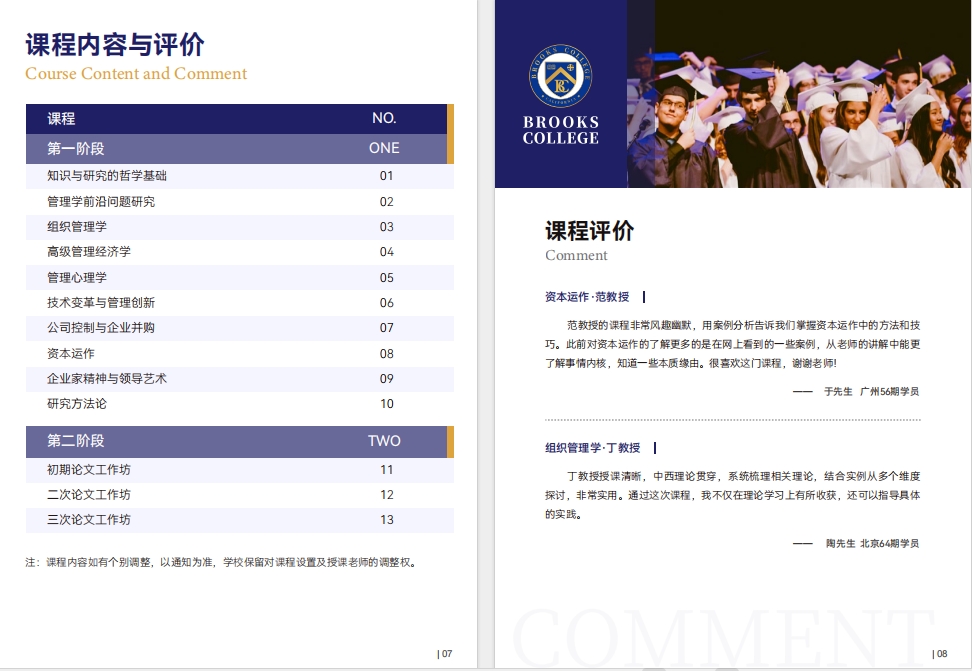Screen dimensions: 972x671
Task: Click the BROOKS COLLEGE wordmark
Action: tap(561, 130)
